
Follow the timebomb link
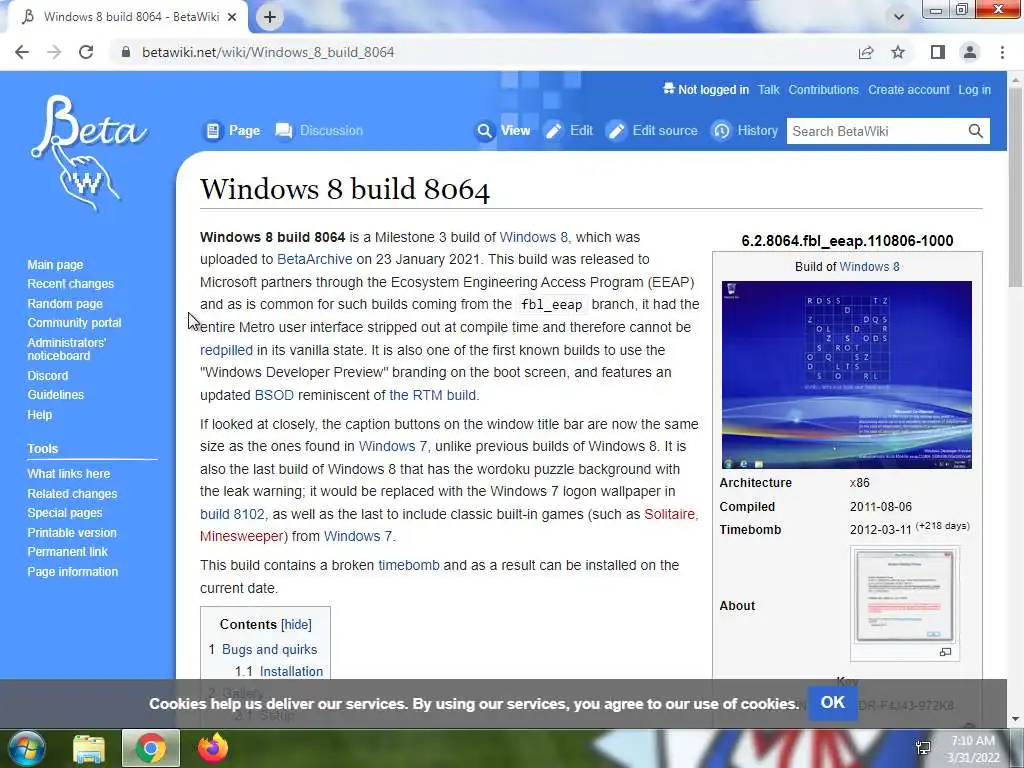[409, 565]
